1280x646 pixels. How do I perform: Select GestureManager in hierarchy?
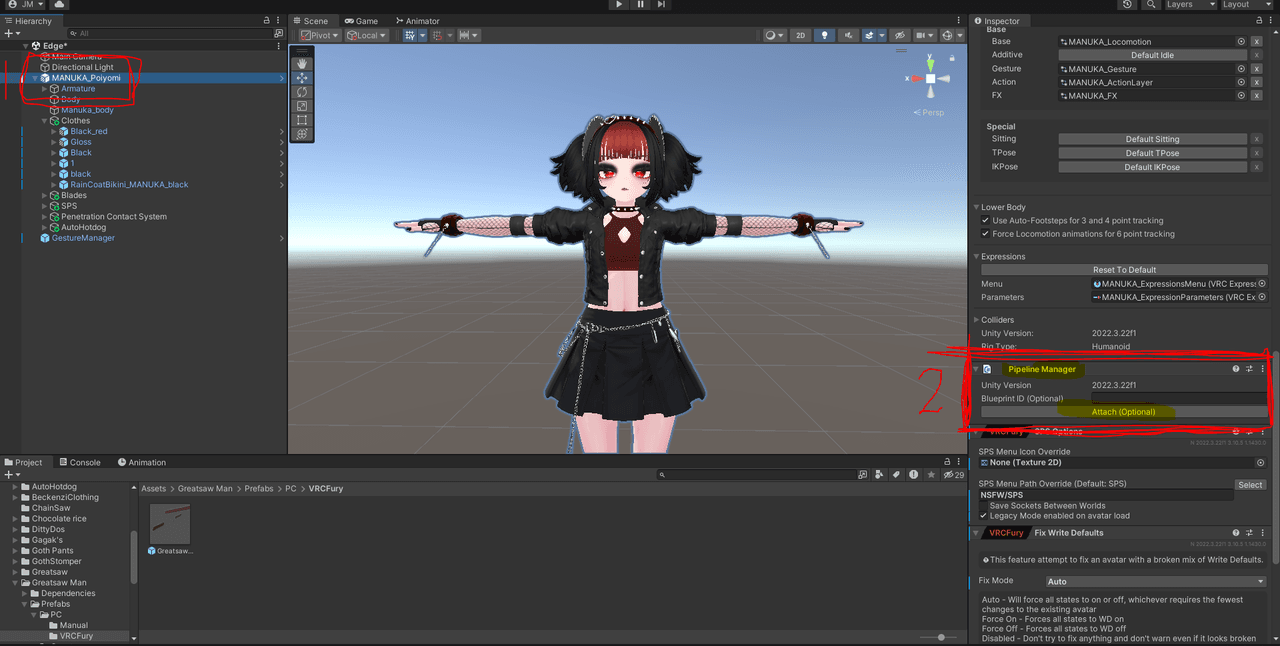(83, 238)
